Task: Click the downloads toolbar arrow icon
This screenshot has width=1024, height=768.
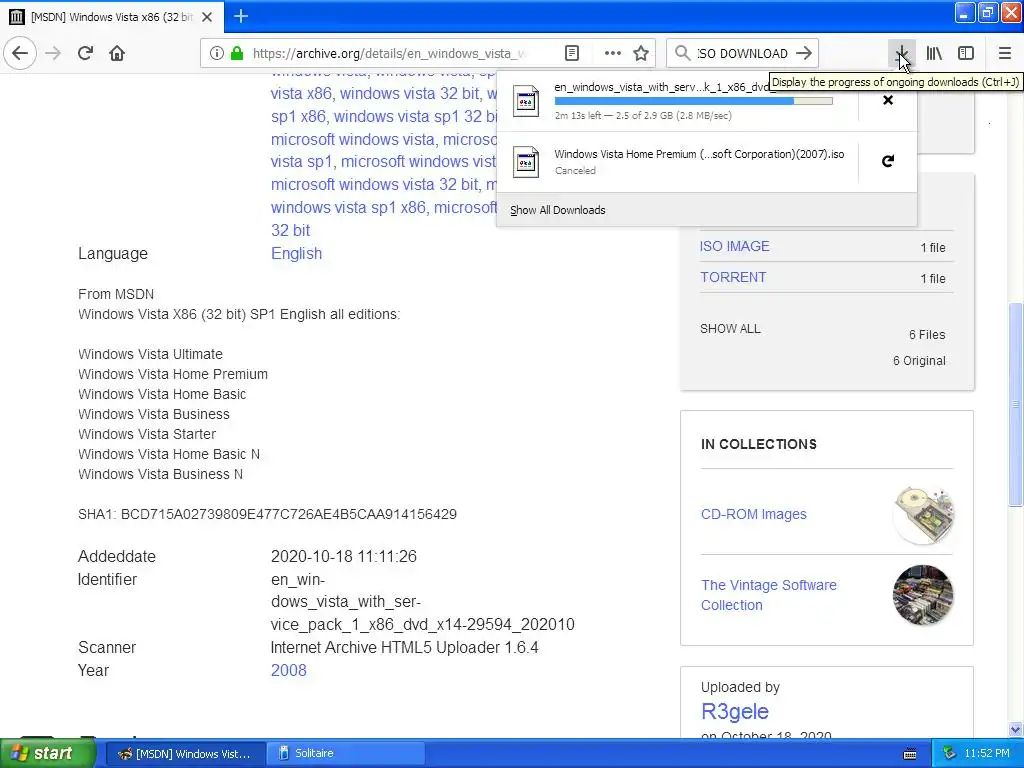Action: (902, 53)
